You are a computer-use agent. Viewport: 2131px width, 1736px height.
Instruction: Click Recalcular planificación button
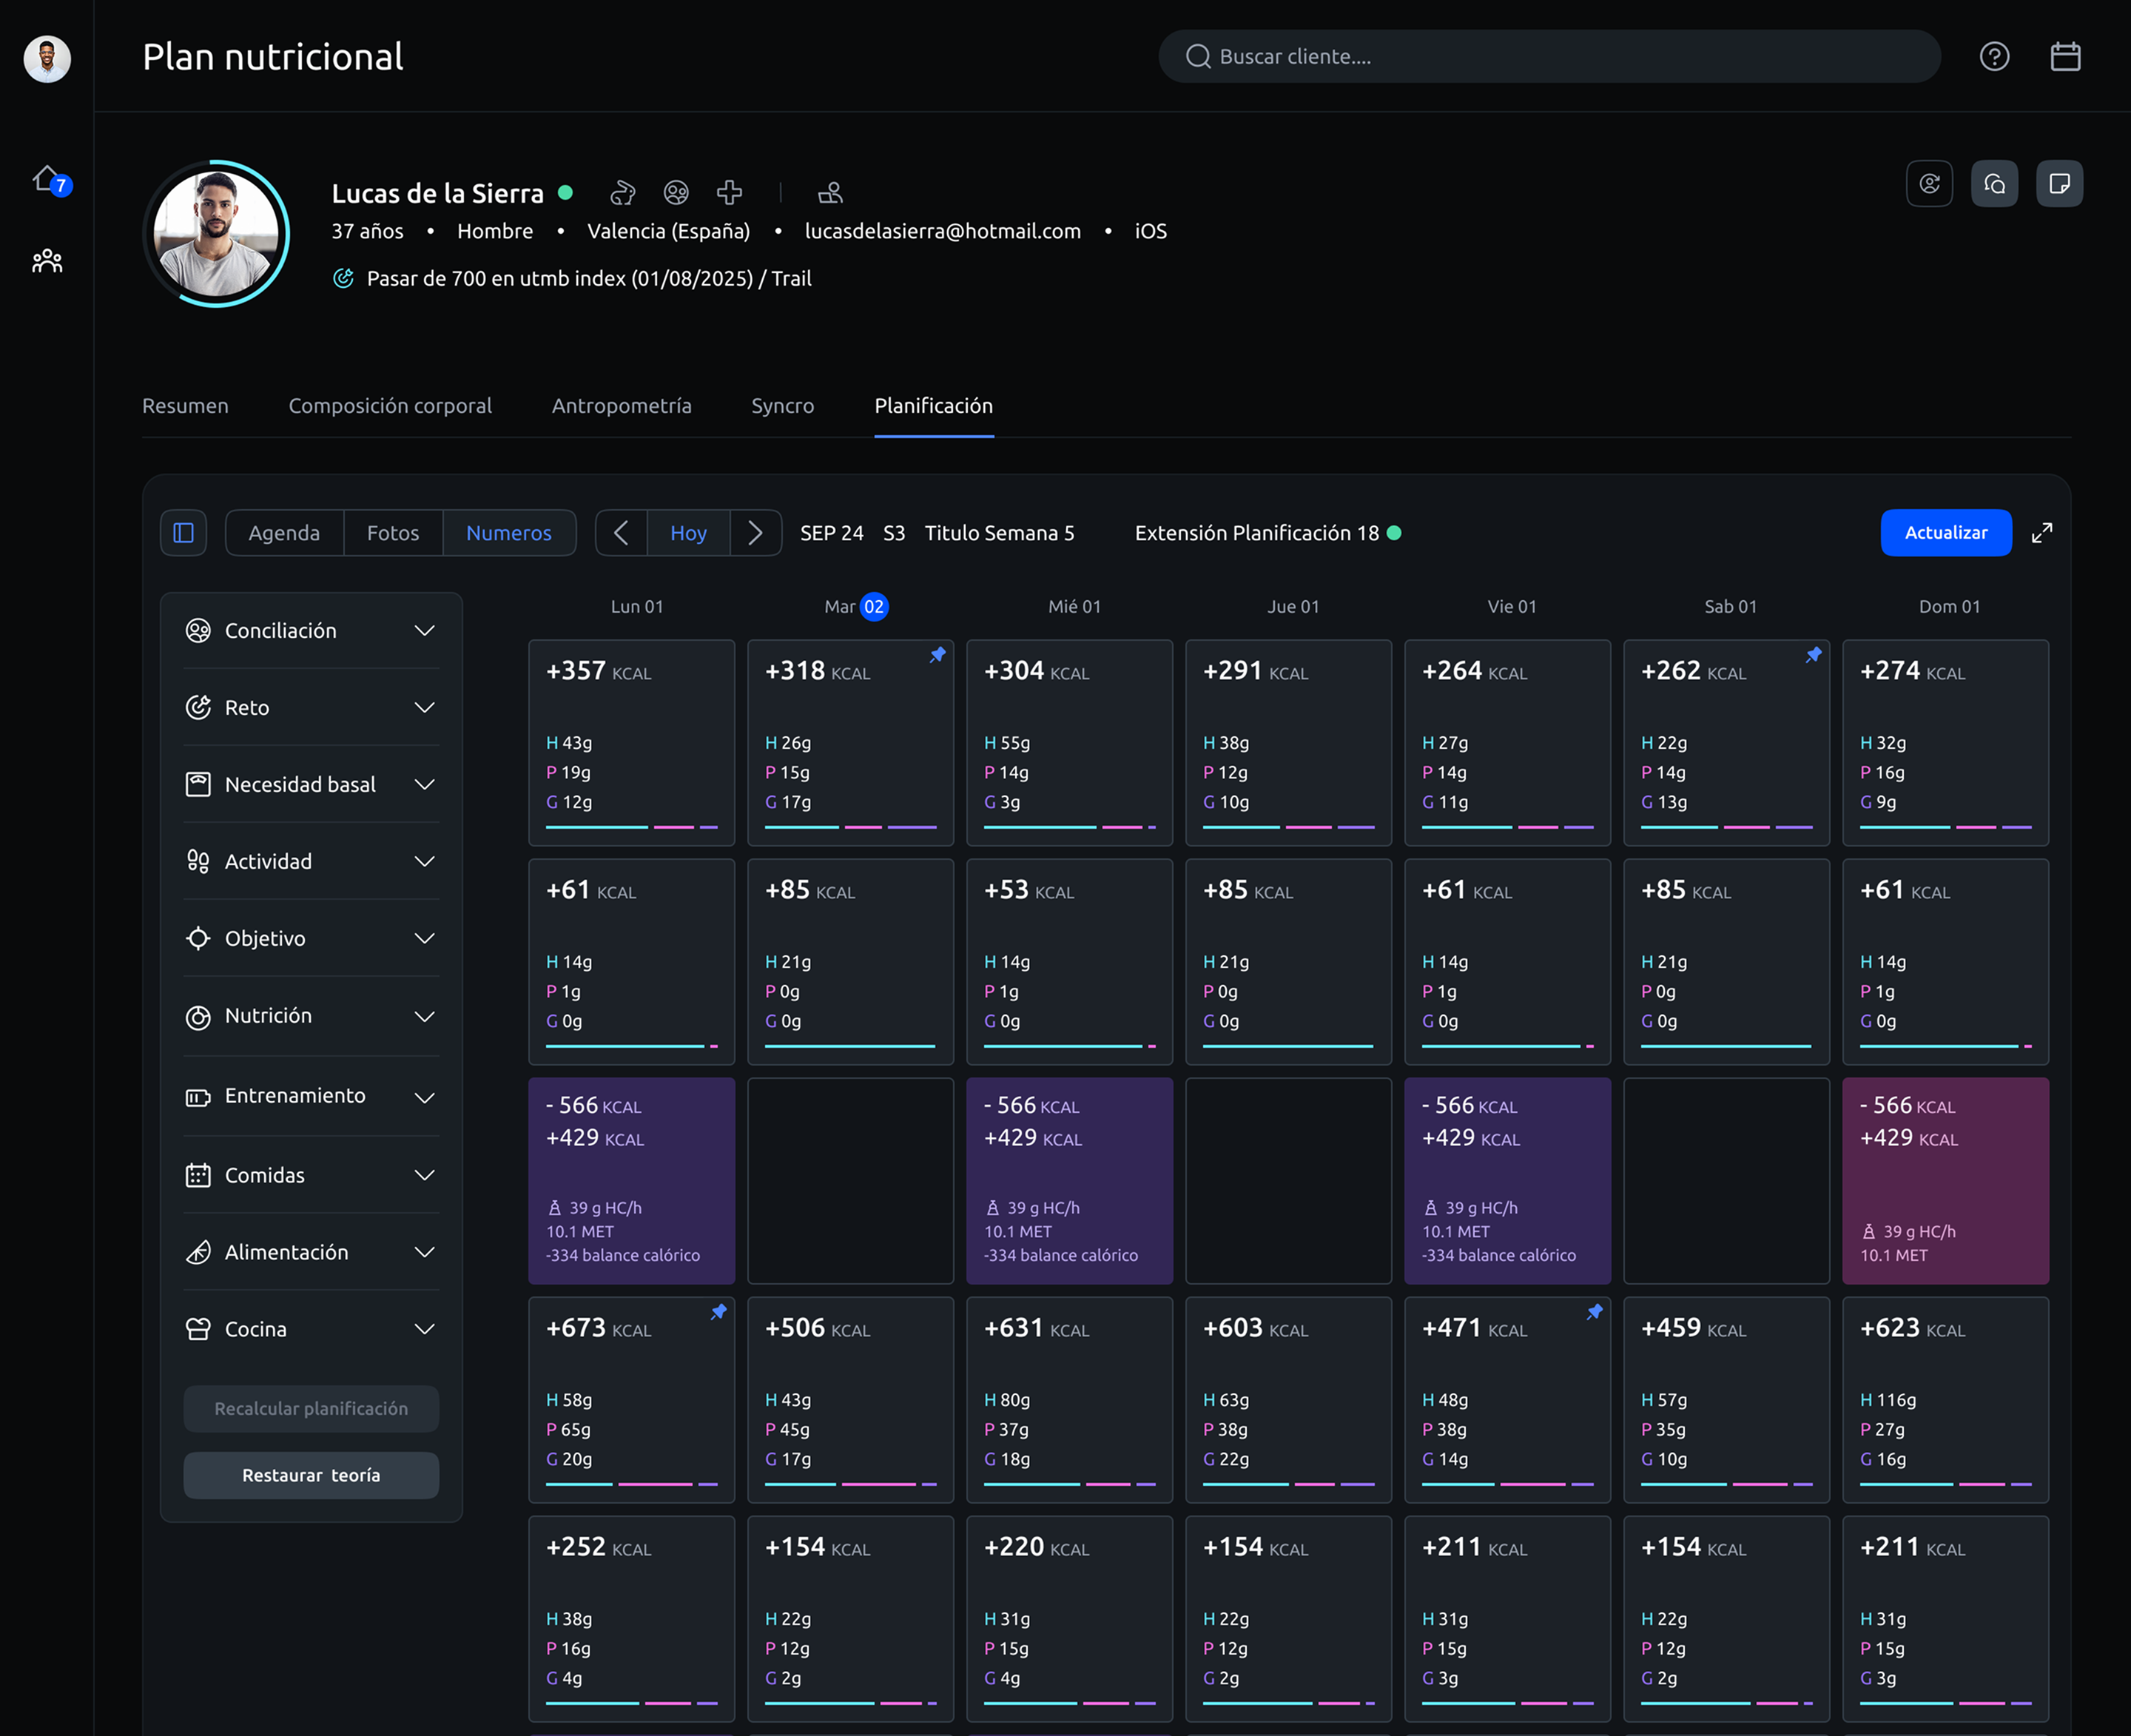(311, 1408)
